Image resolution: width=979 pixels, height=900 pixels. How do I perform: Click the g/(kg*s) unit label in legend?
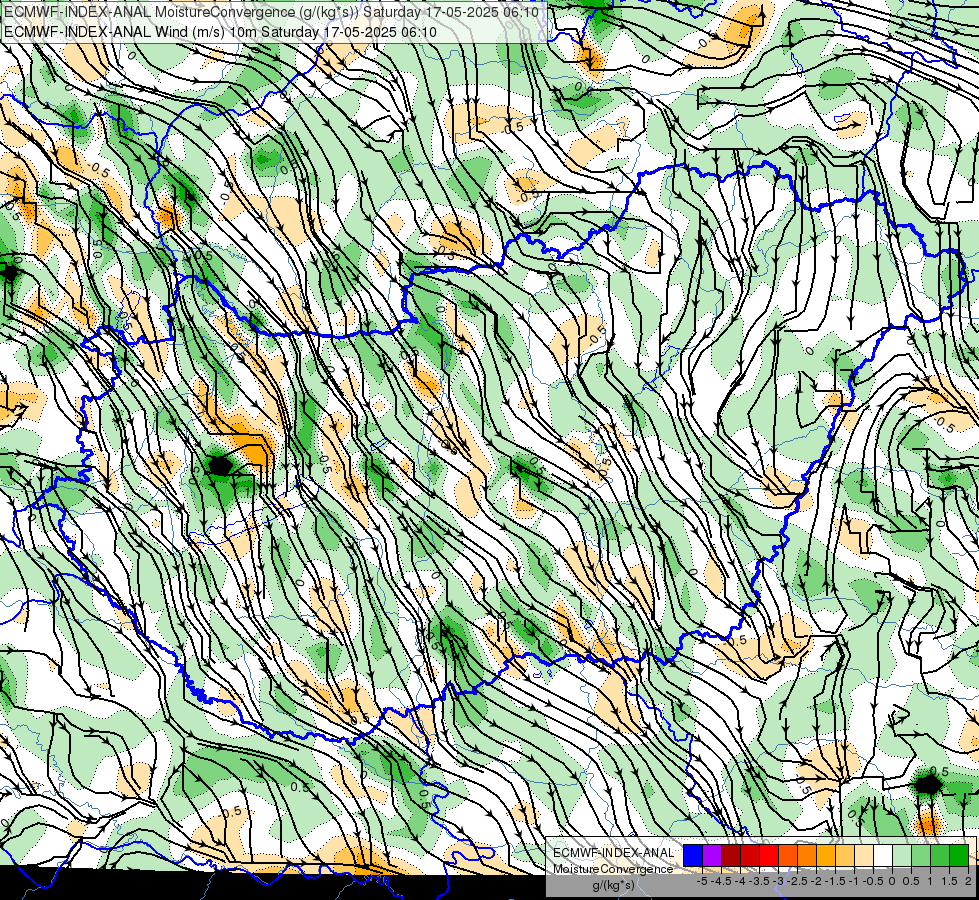[x=614, y=886]
